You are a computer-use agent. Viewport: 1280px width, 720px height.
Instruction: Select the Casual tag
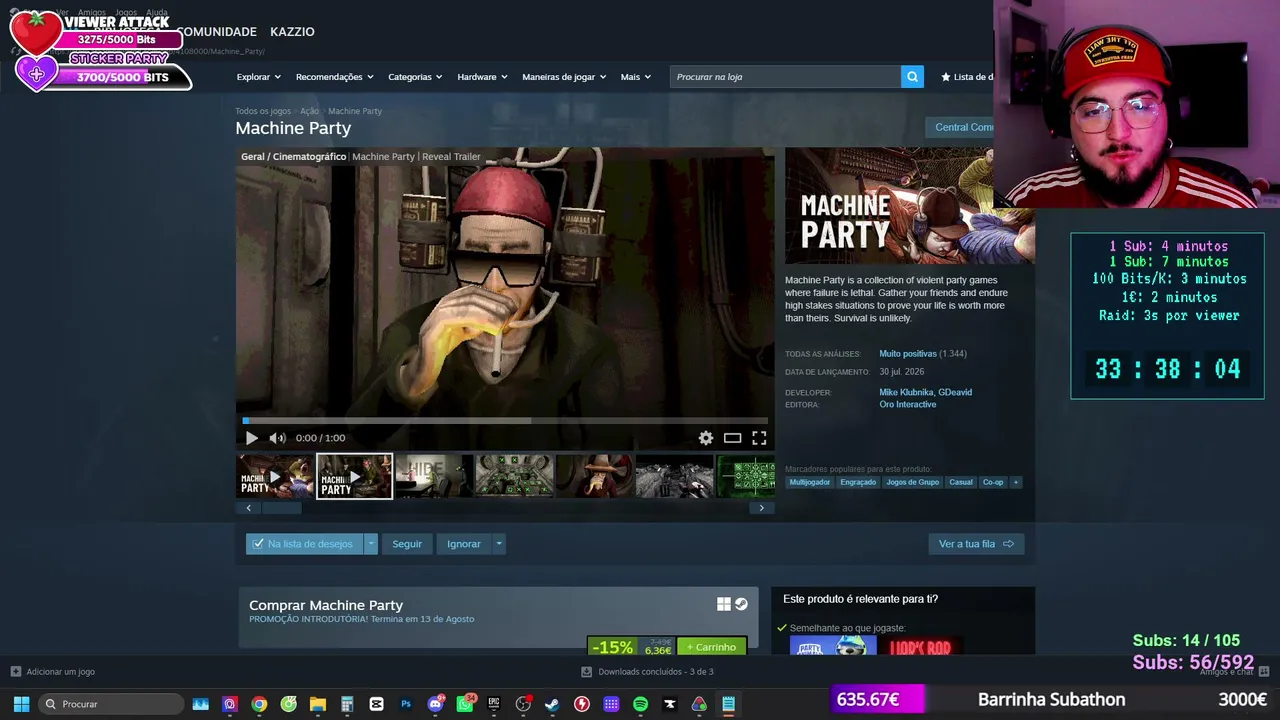tap(961, 482)
